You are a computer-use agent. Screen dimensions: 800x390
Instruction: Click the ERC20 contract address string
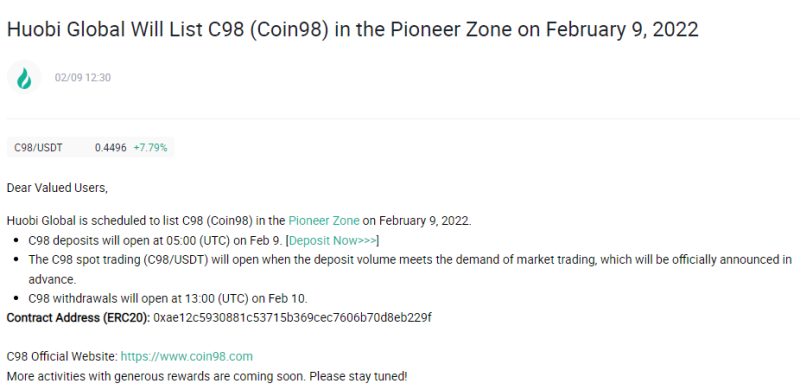tap(292, 318)
